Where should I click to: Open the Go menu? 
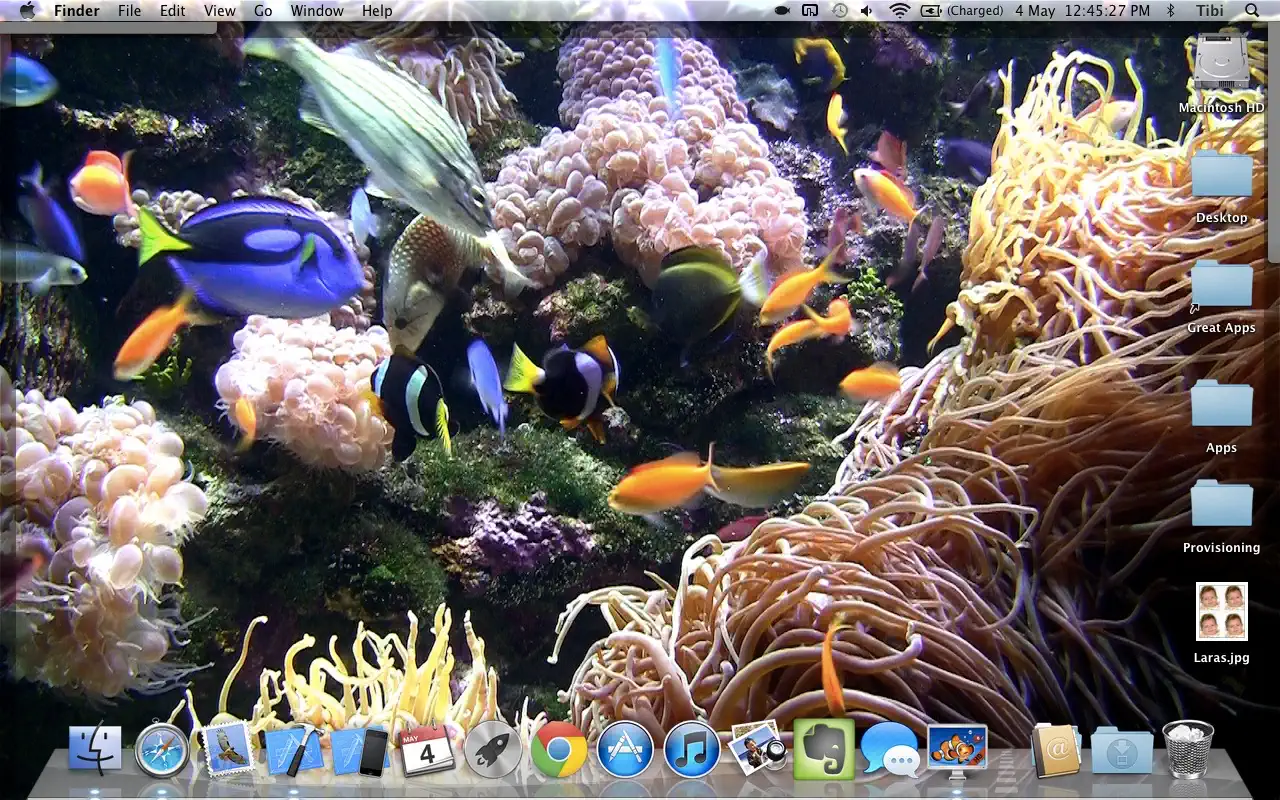(263, 11)
